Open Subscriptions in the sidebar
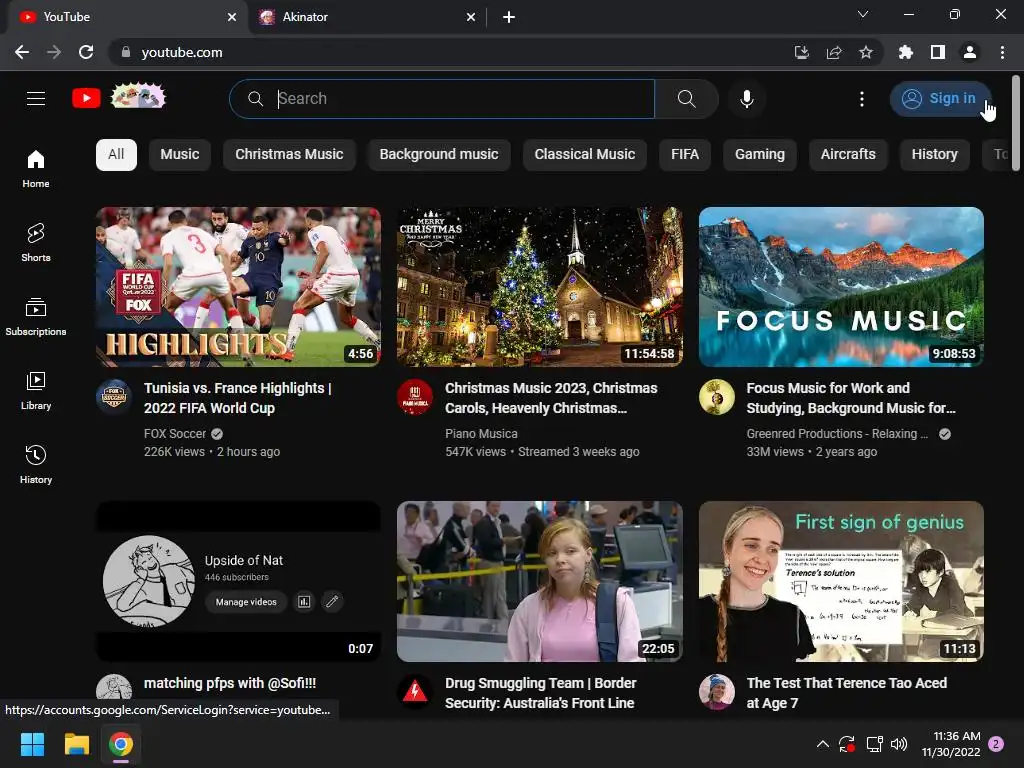Screen dimensions: 1024x768 (36, 316)
